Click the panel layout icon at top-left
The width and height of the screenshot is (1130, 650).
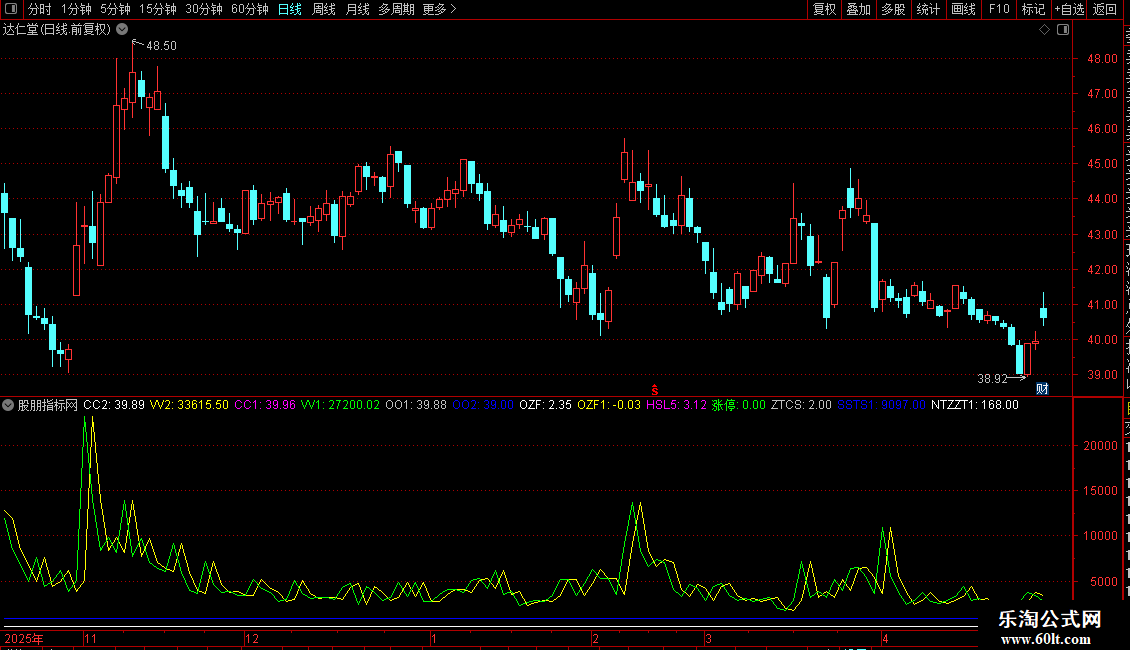pyautogui.click(x=11, y=9)
